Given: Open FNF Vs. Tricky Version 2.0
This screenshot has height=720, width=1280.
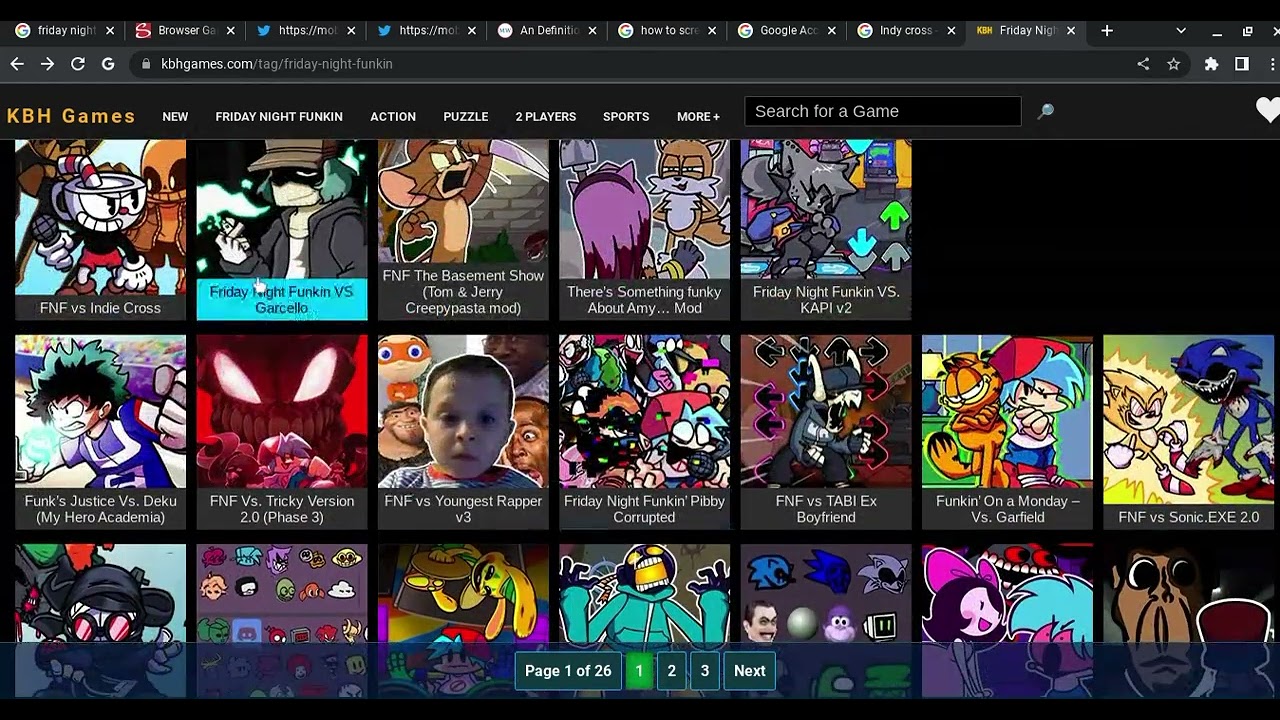Looking at the screenshot, I should coord(282,432).
